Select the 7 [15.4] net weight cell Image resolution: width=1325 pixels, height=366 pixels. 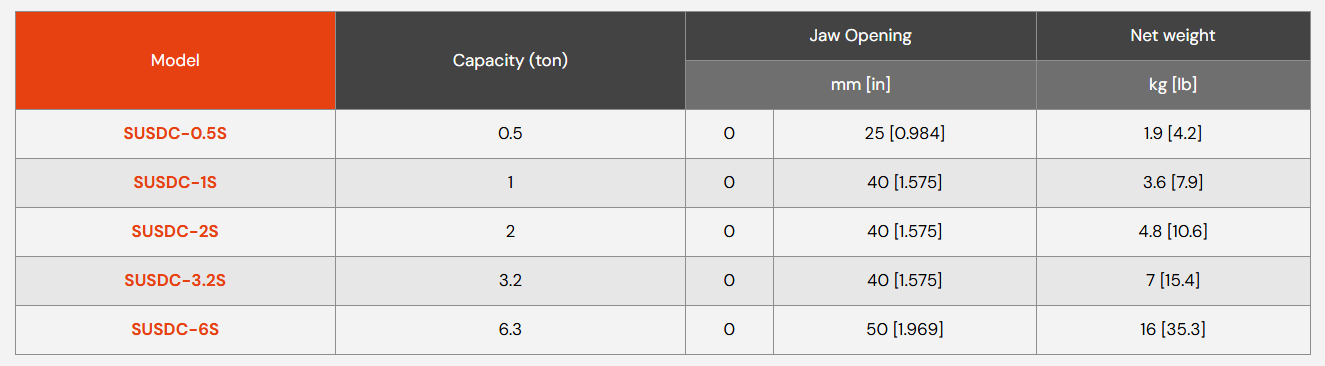[1173, 281]
